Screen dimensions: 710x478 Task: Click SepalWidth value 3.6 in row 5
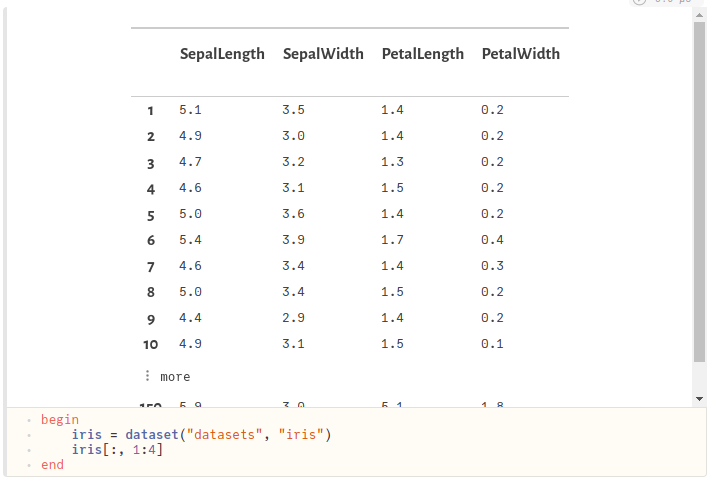(293, 214)
